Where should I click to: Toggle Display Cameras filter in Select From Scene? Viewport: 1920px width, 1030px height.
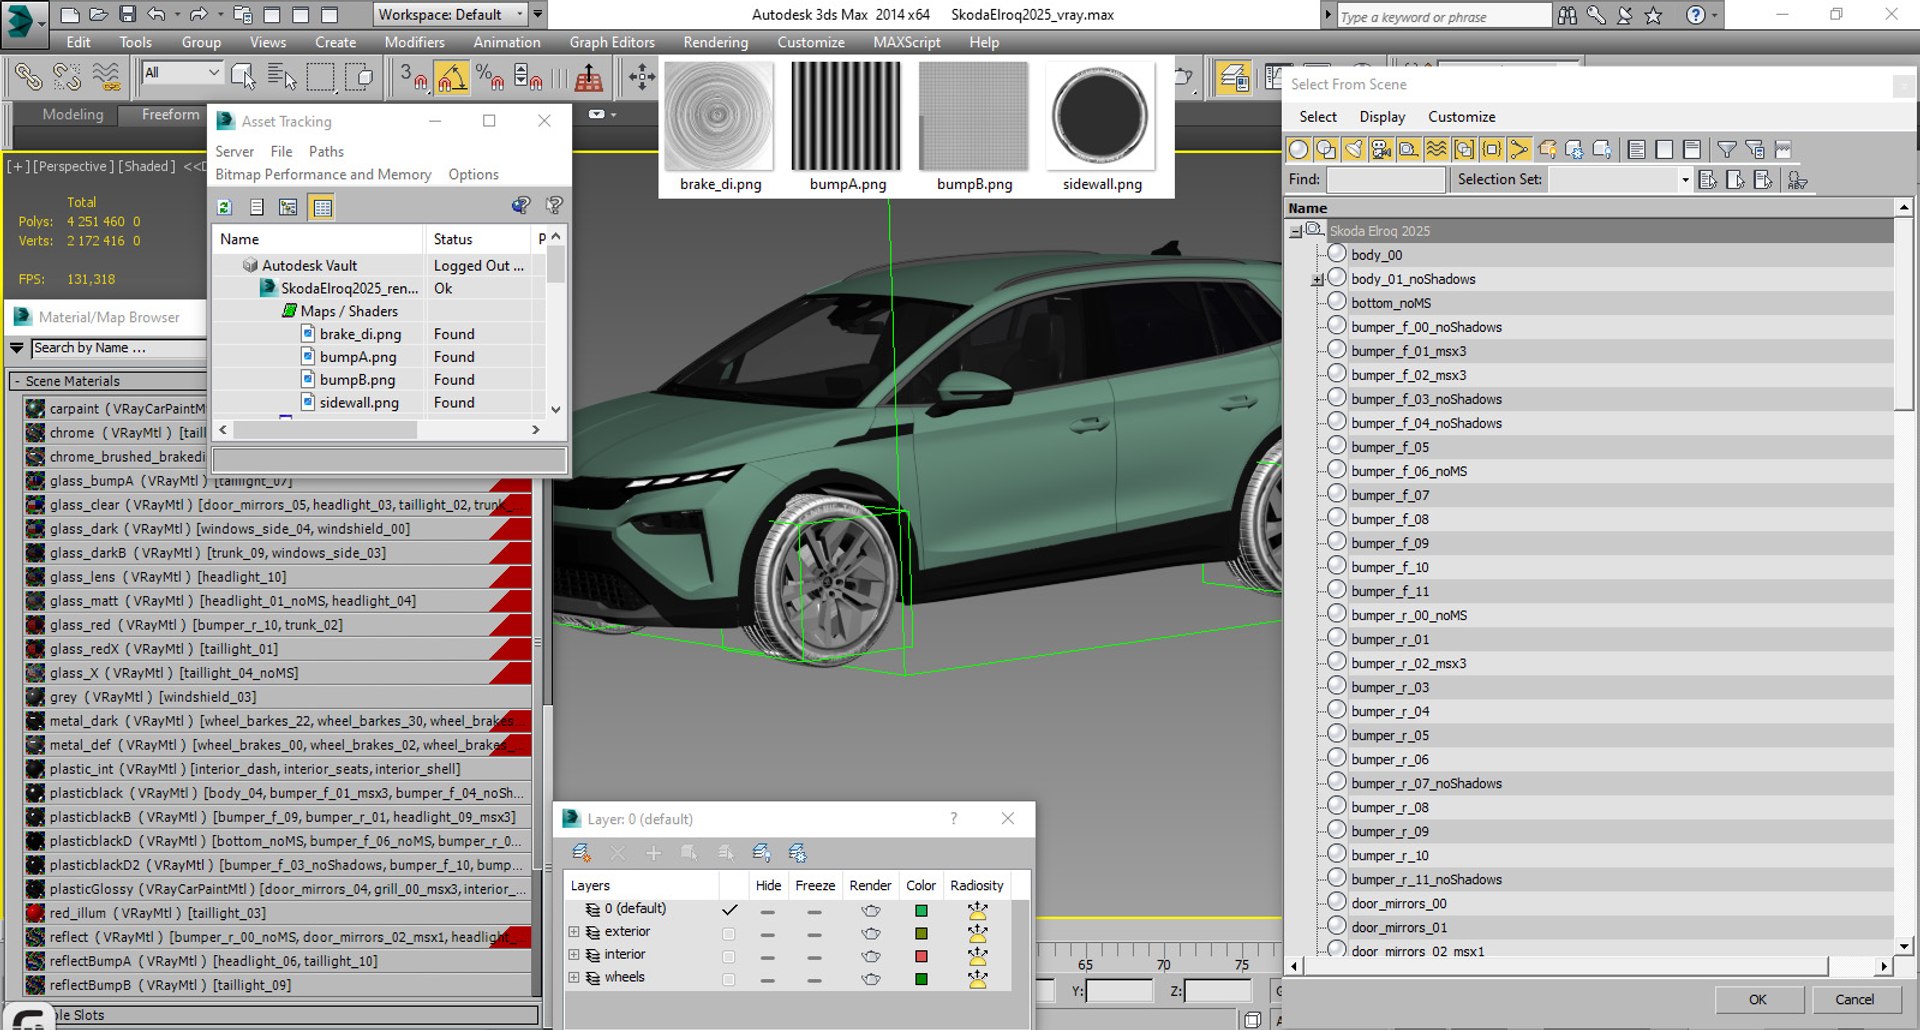[1381, 150]
